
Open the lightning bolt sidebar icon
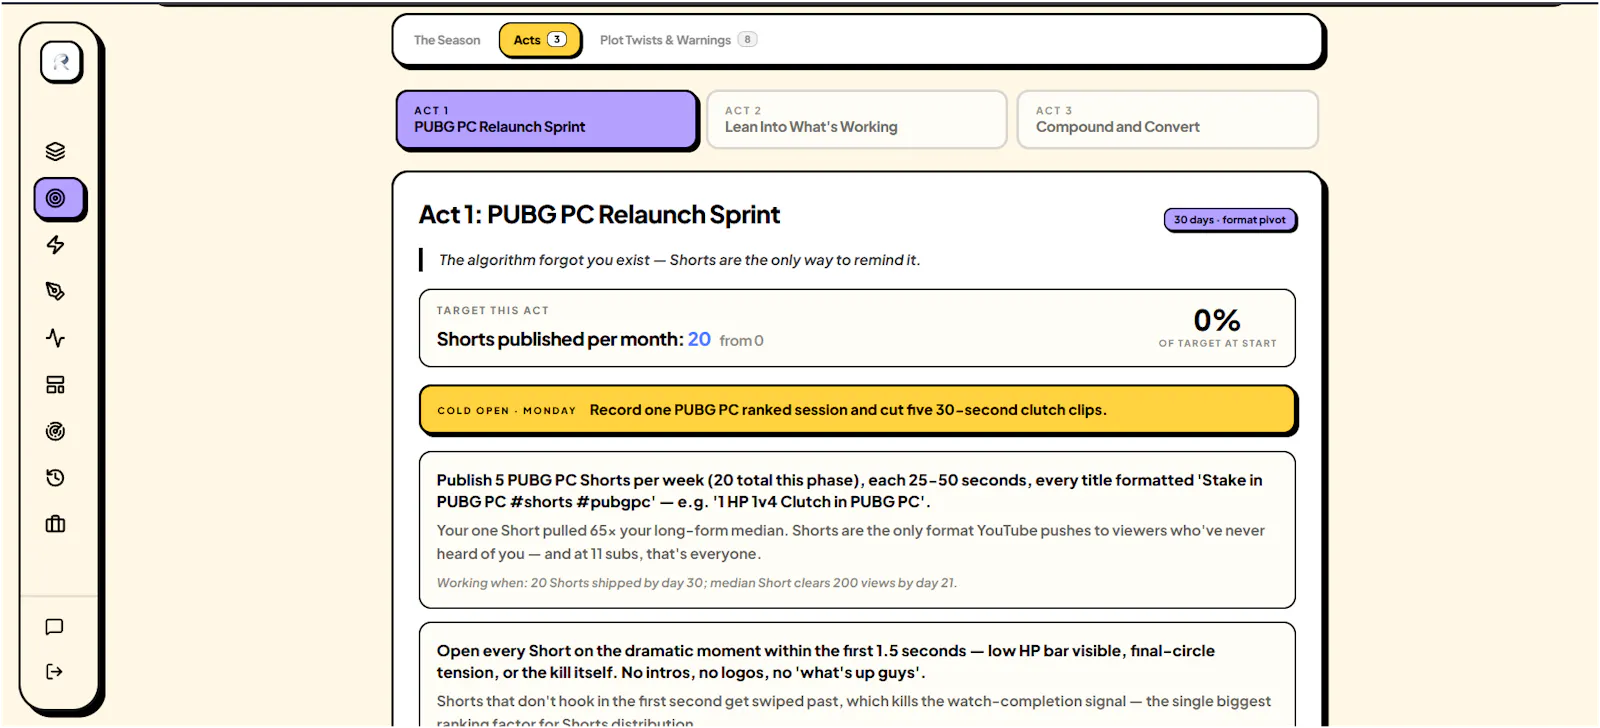pyautogui.click(x=56, y=245)
